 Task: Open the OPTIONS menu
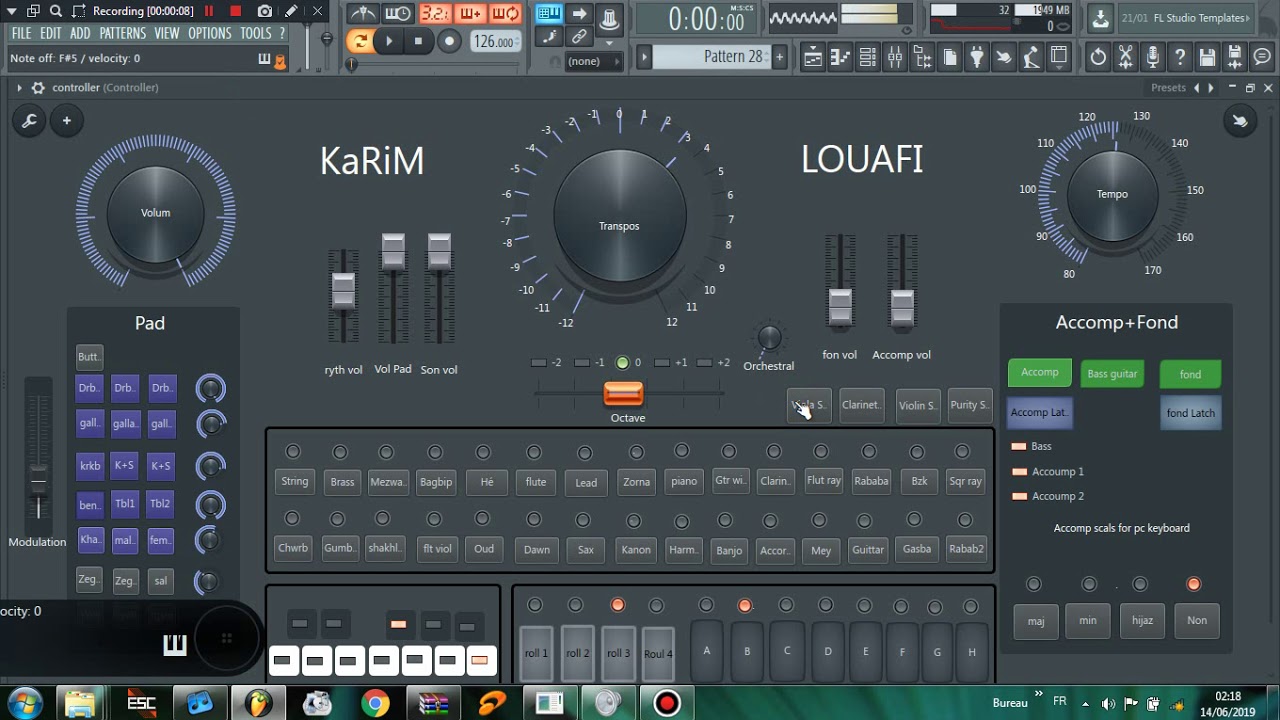pyautogui.click(x=210, y=33)
